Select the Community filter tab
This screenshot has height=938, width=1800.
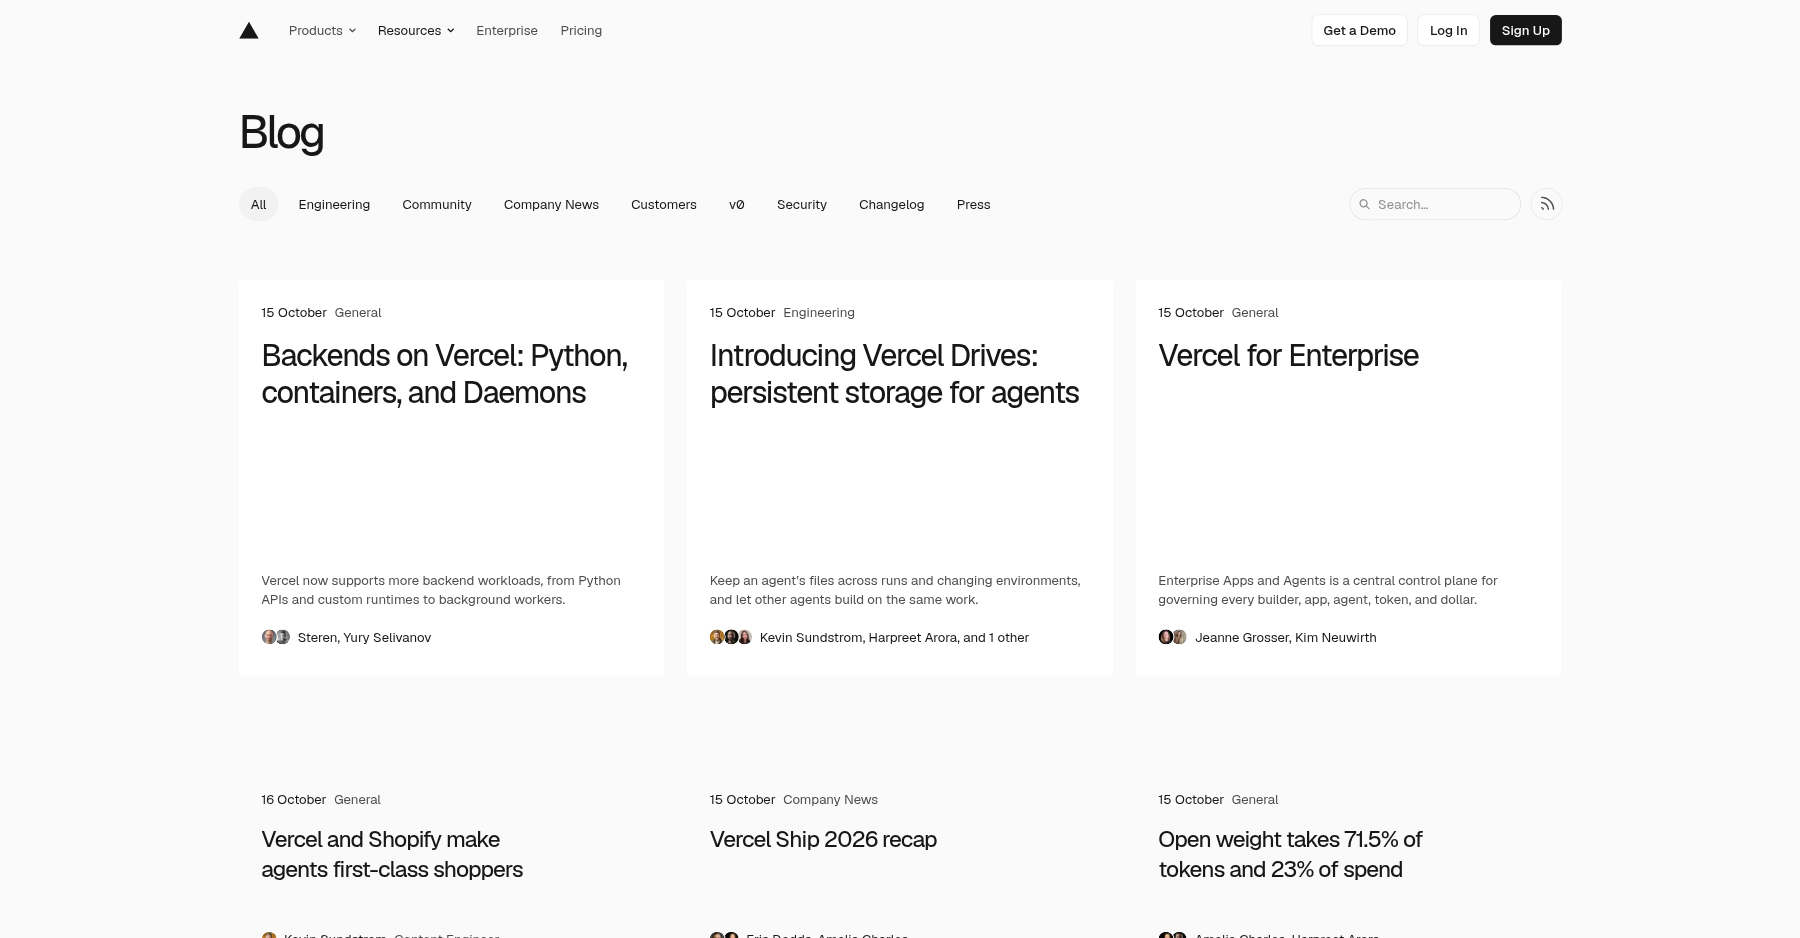pos(437,204)
